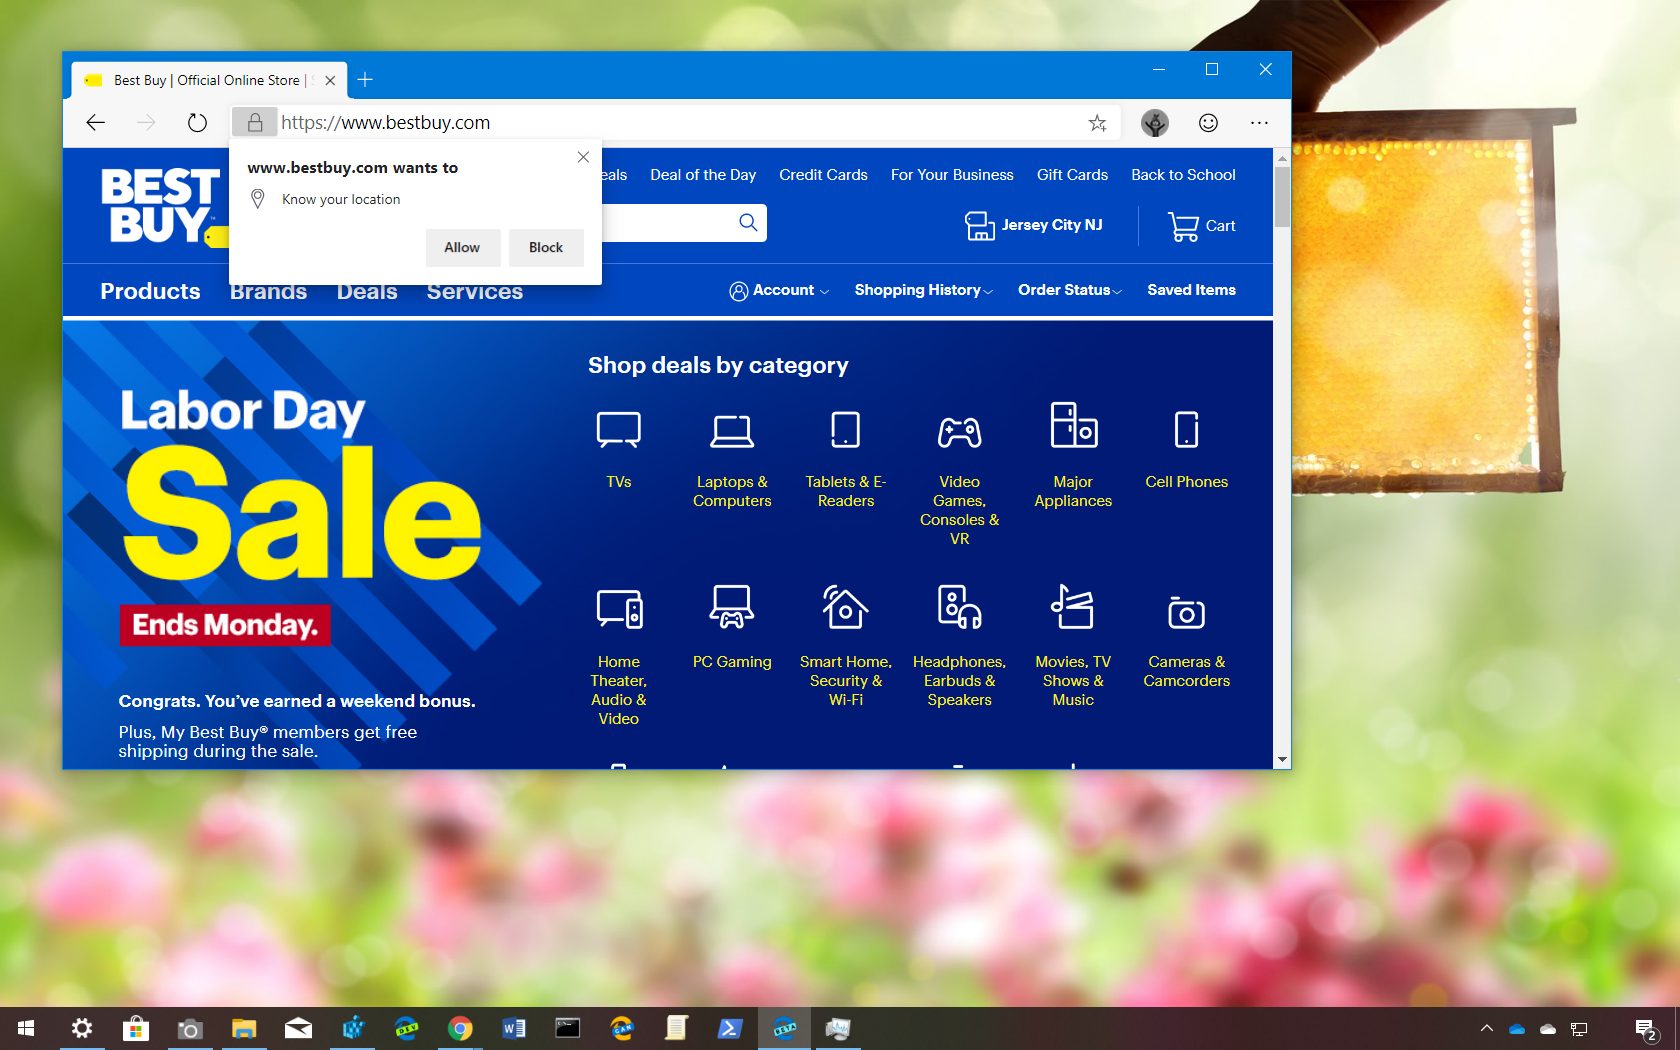Open the Cell Phones category icon
The height and width of the screenshot is (1050, 1680).
click(x=1186, y=428)
